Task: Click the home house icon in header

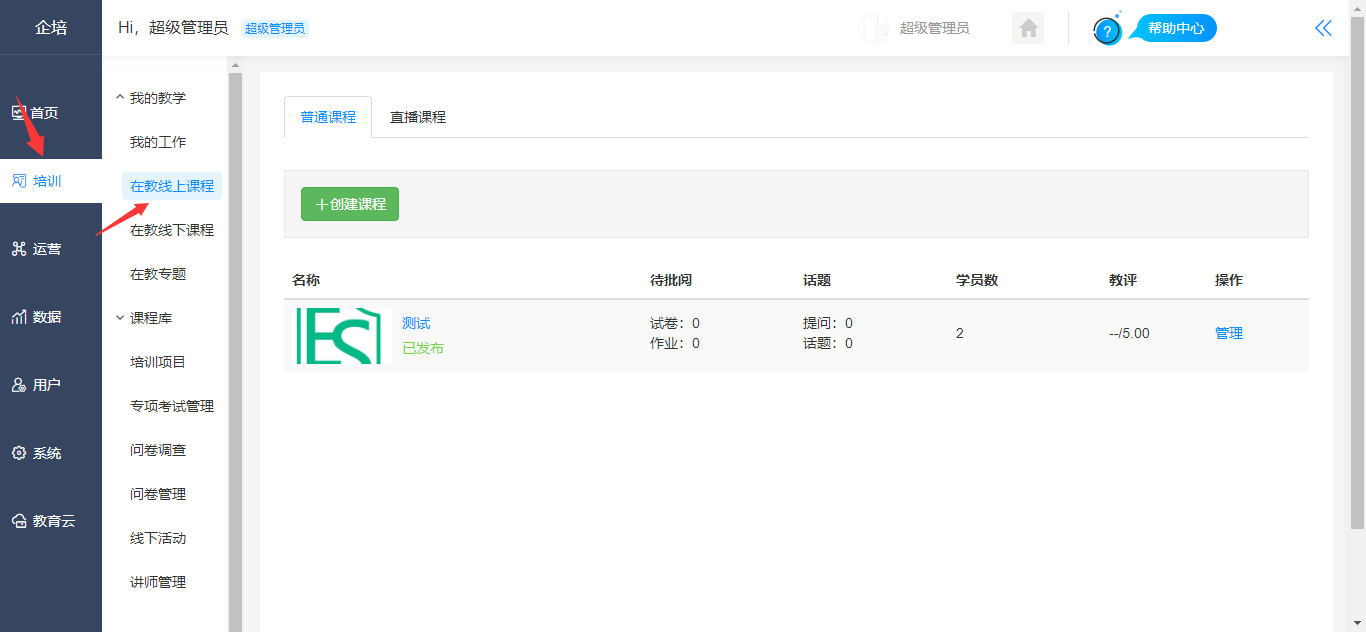Action: 1028,28
